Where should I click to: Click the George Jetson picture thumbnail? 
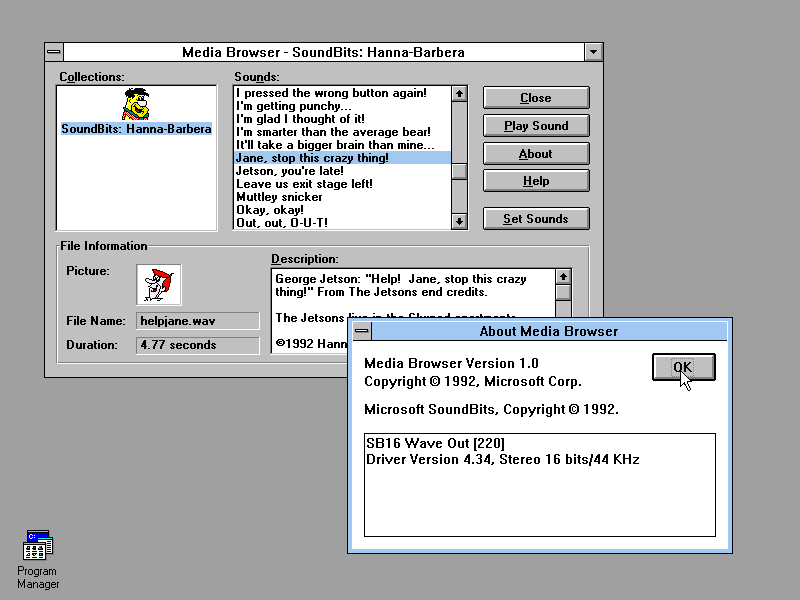tap(159, 285)
